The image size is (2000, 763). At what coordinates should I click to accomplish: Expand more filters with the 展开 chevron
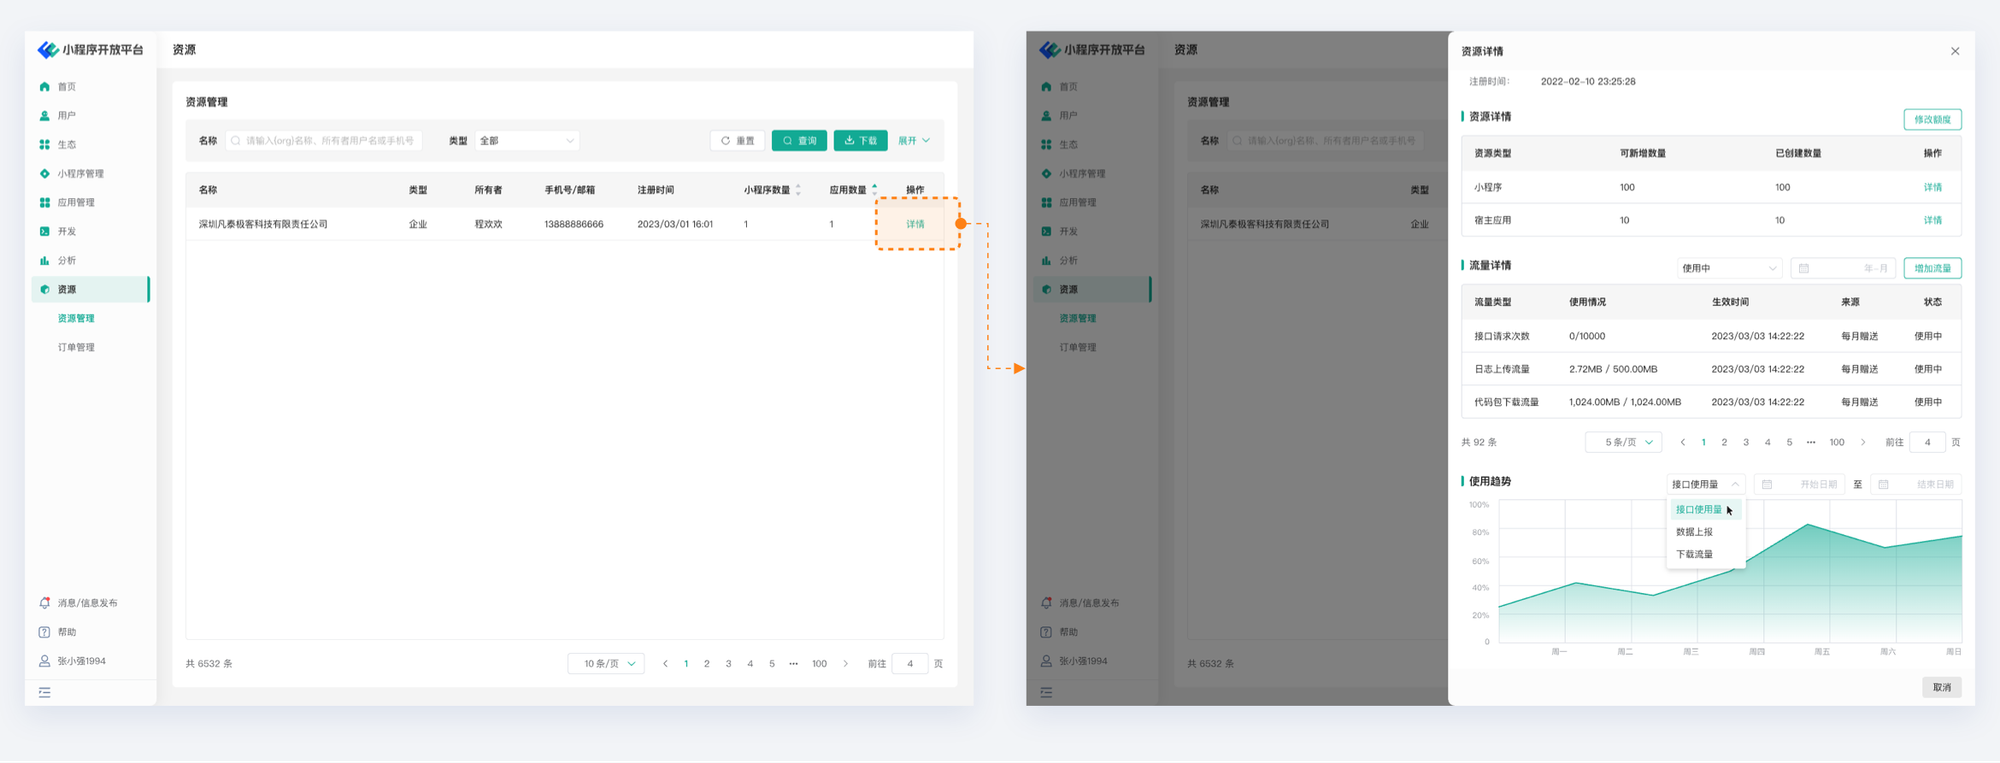point(914,141)
